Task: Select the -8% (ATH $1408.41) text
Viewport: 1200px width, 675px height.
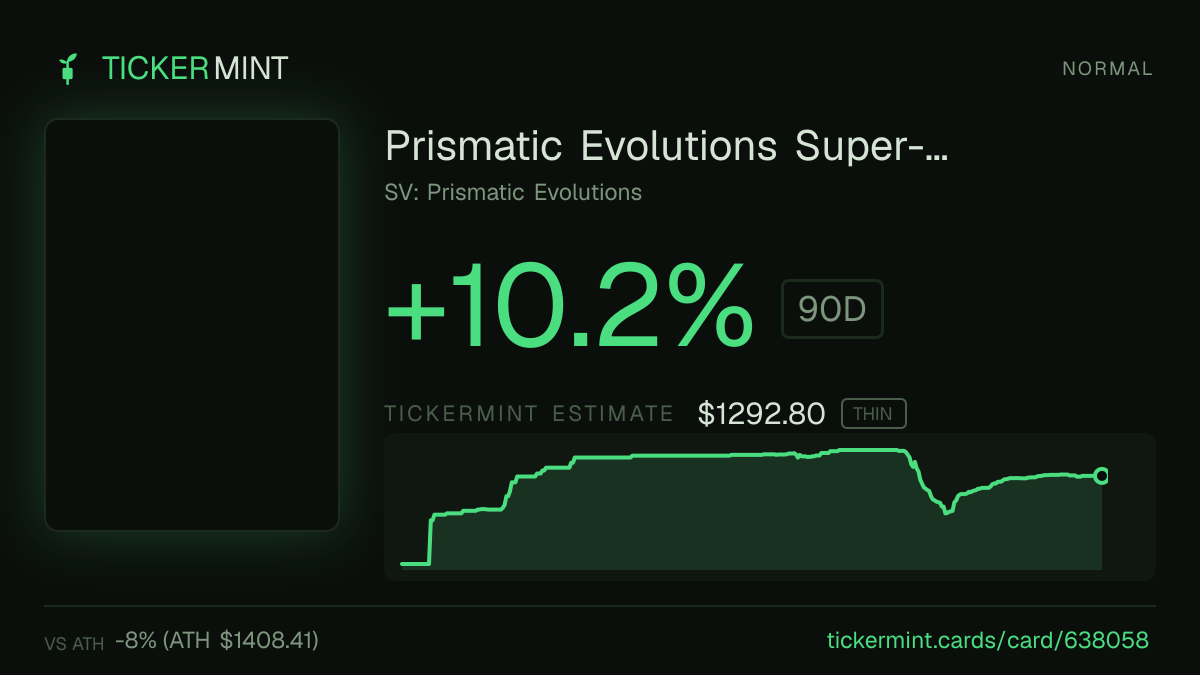Action: [x=217, y=641]
